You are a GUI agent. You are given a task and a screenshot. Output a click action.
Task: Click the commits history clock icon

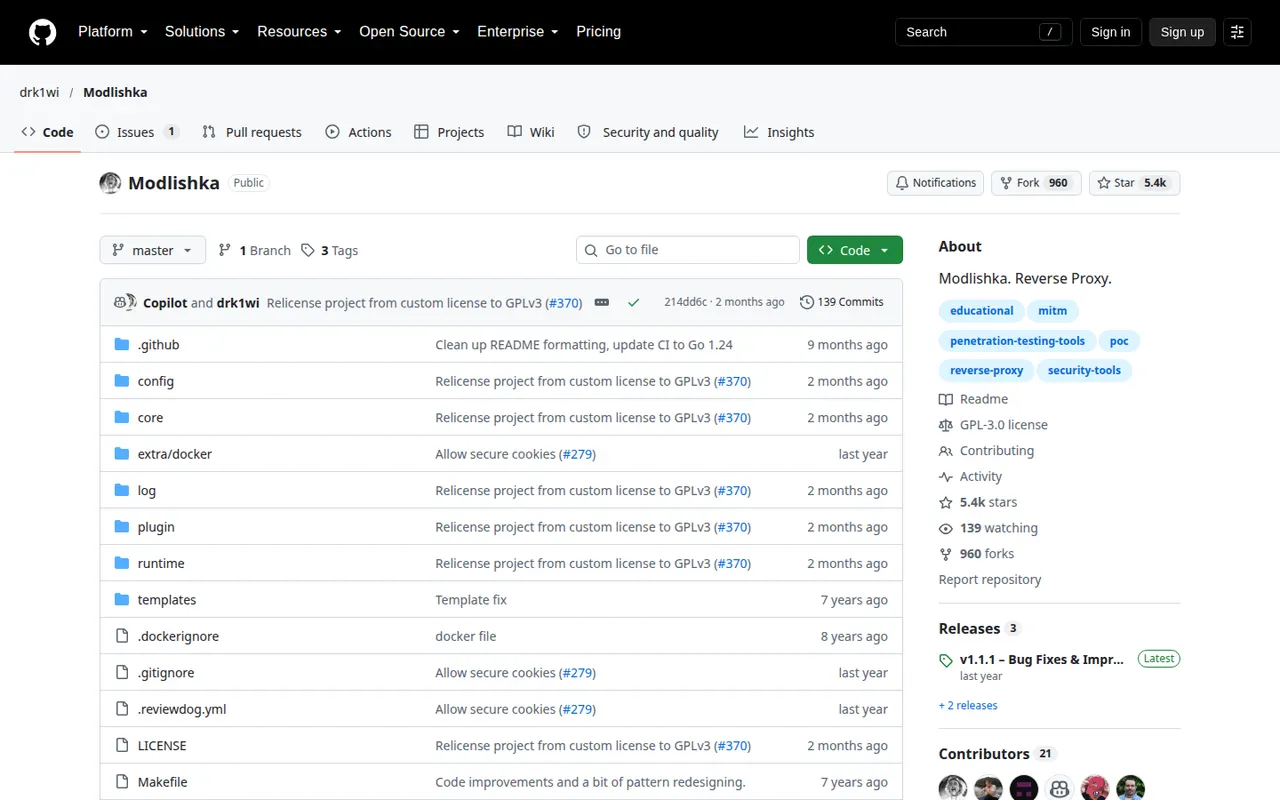point(807,302)
